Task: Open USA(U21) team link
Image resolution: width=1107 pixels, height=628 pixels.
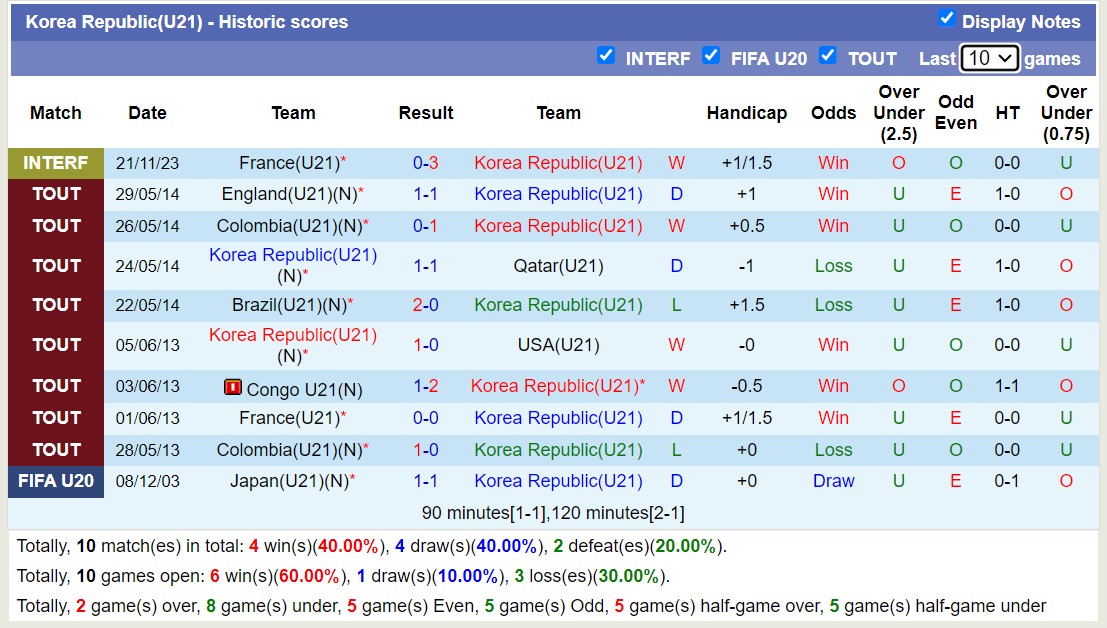Action: coord(558,345)
